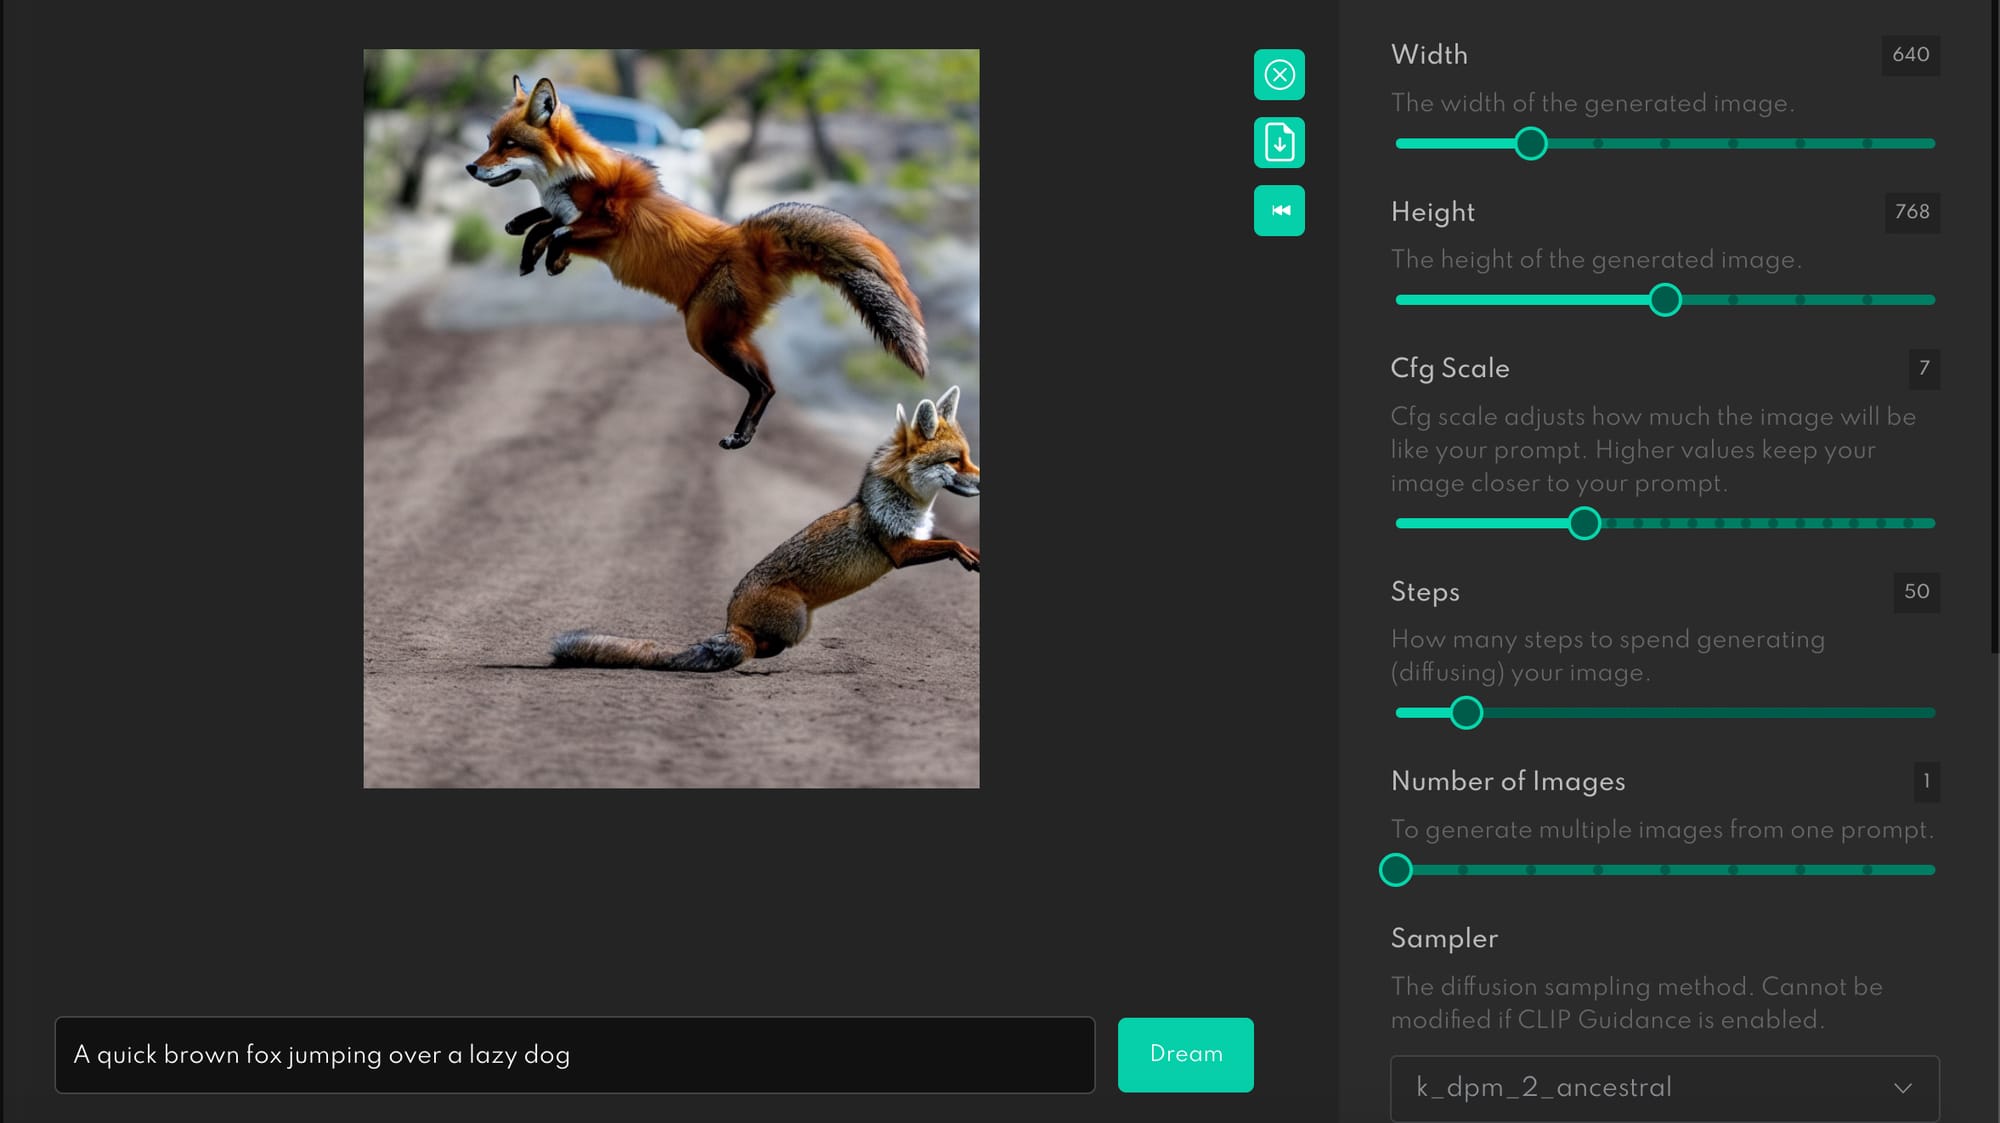Screen dimensions: 2000x1123
Task: Click the rewind previous image icon
Action: coord(1279,211)
